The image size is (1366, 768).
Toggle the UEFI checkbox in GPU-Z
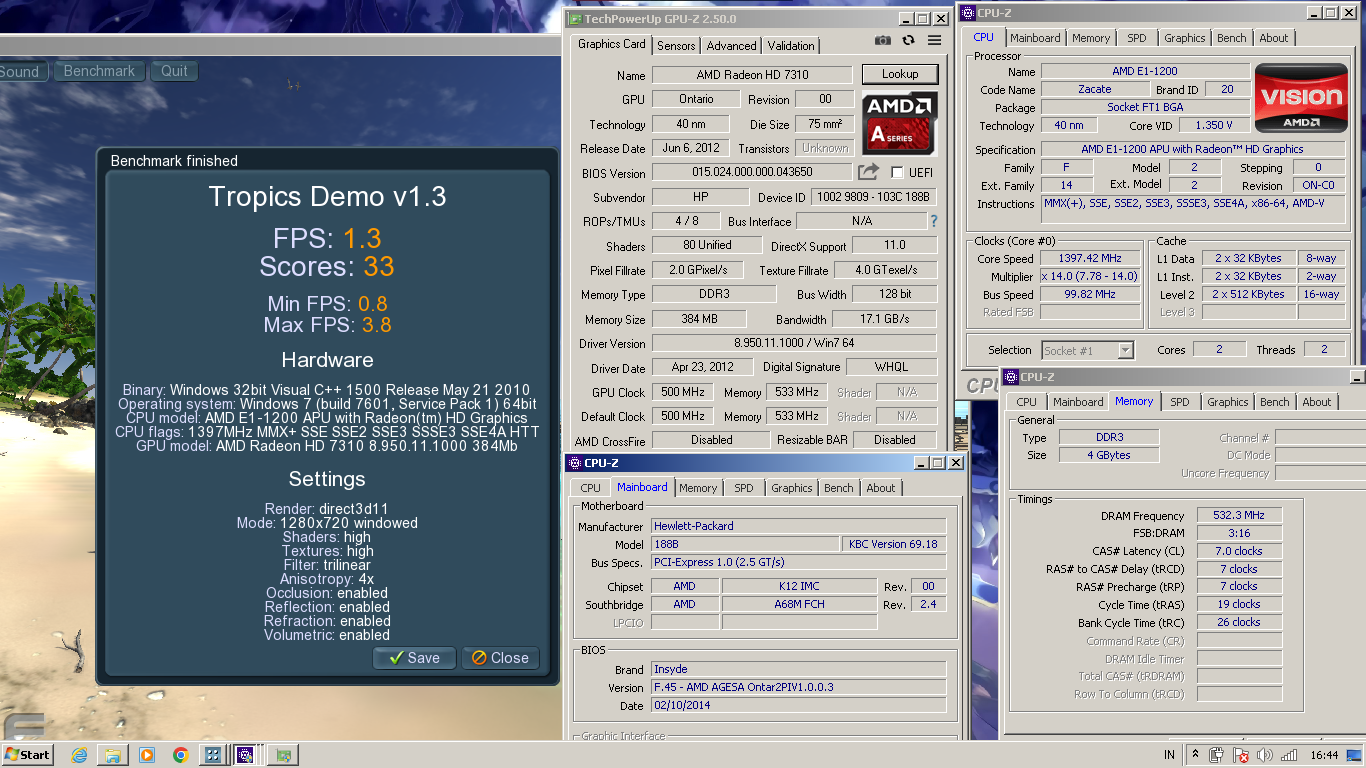[896, 172]
